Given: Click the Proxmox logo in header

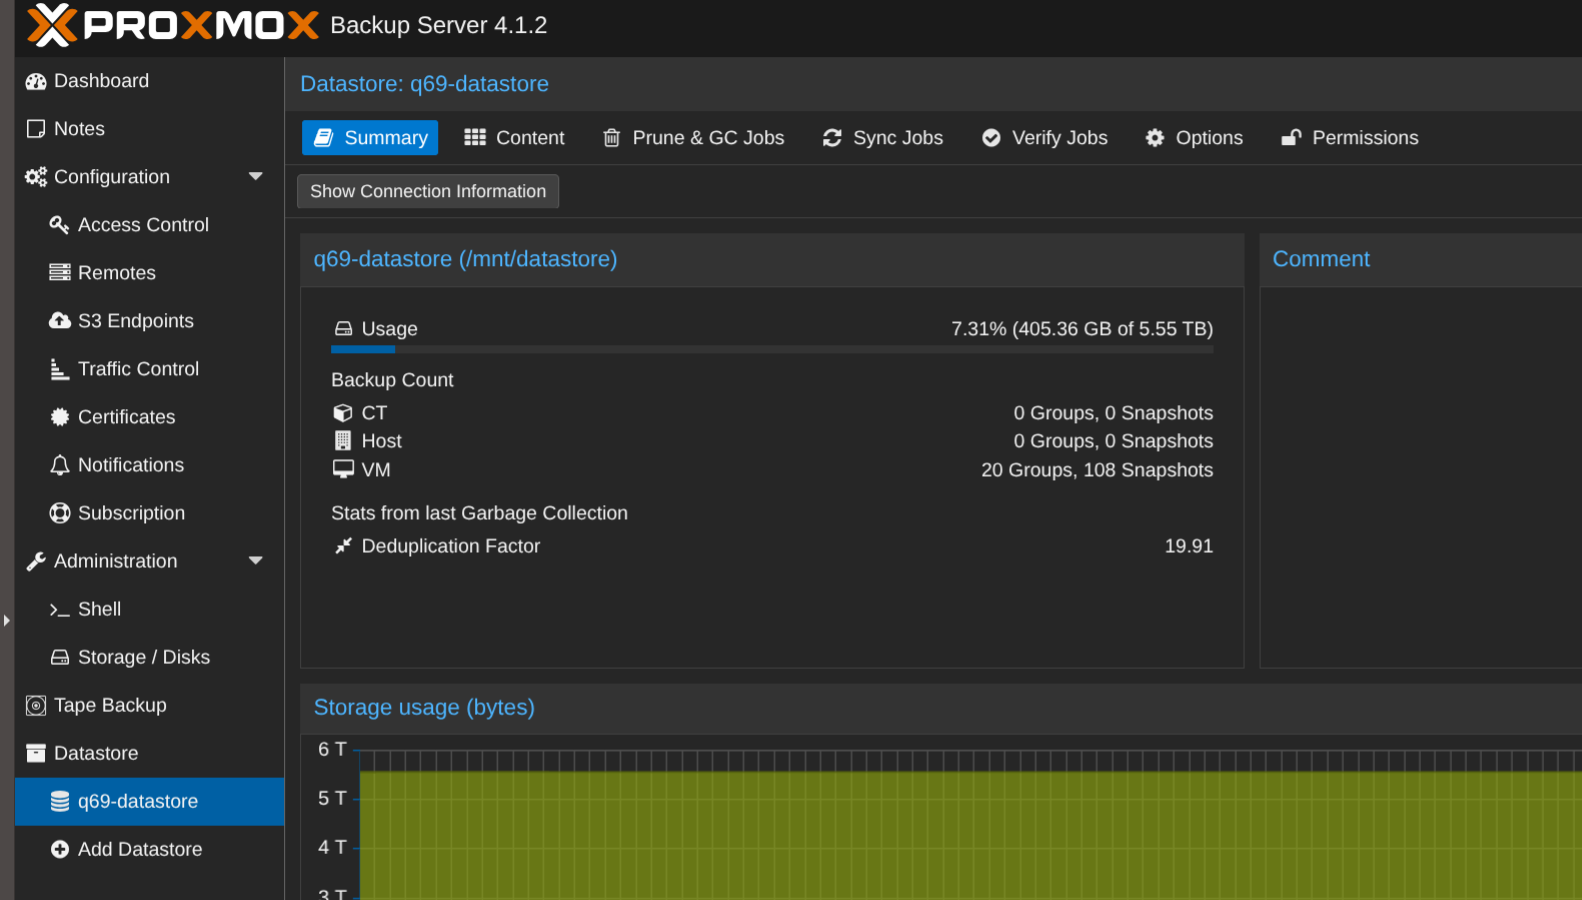Looking at the screenshot, I should click(172, 25).
